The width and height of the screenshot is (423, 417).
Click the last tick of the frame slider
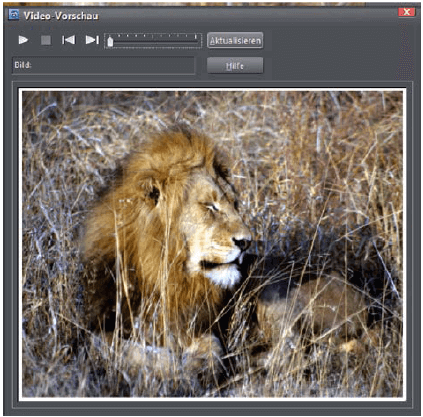point(196,36)
